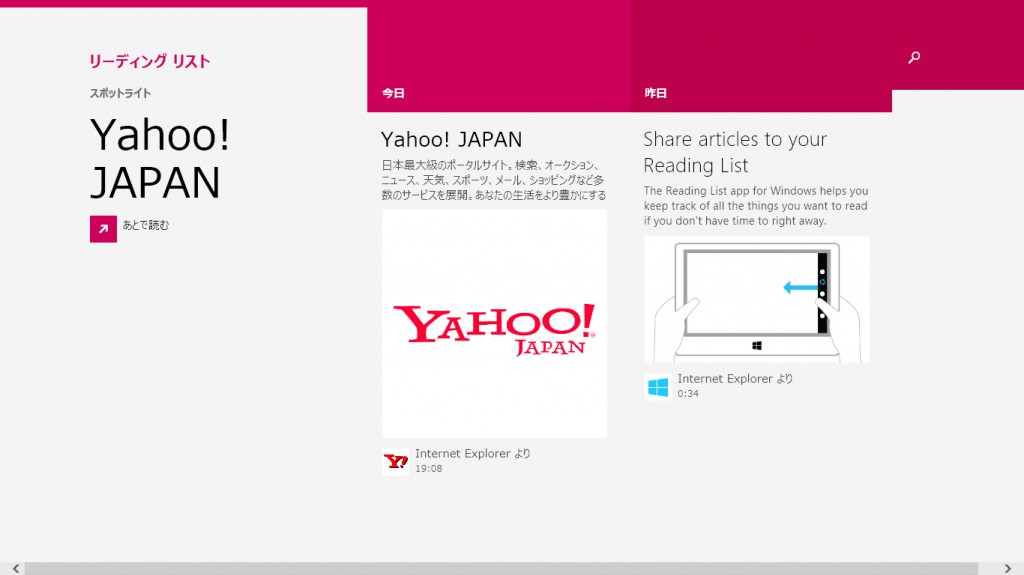Image resolution: width=1024 pixels, height=575 pixels.
Task: Click the あとで読む label
Action: (146, 225)
